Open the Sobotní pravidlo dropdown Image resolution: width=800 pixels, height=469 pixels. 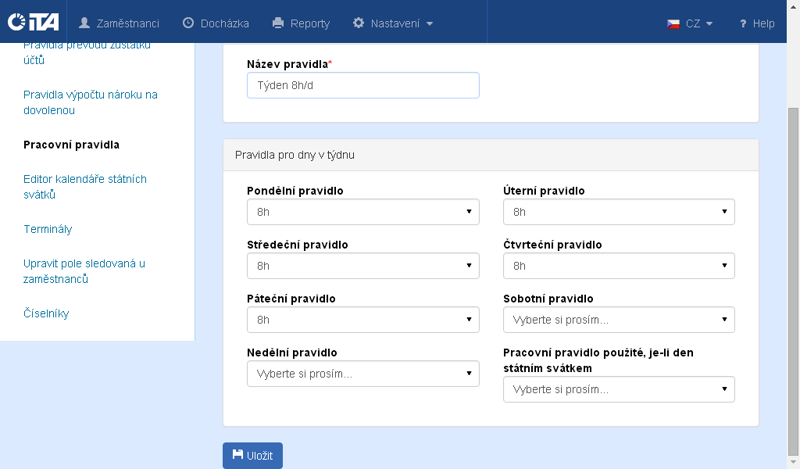pos(618,320)
